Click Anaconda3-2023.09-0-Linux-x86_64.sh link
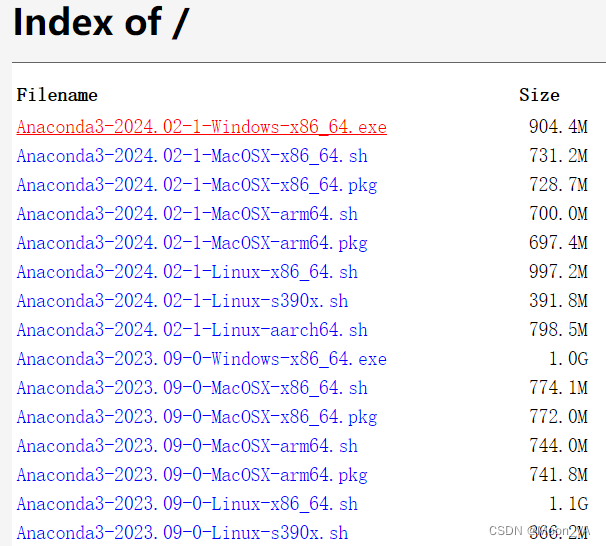606x546 pixels. pos(187,504)
